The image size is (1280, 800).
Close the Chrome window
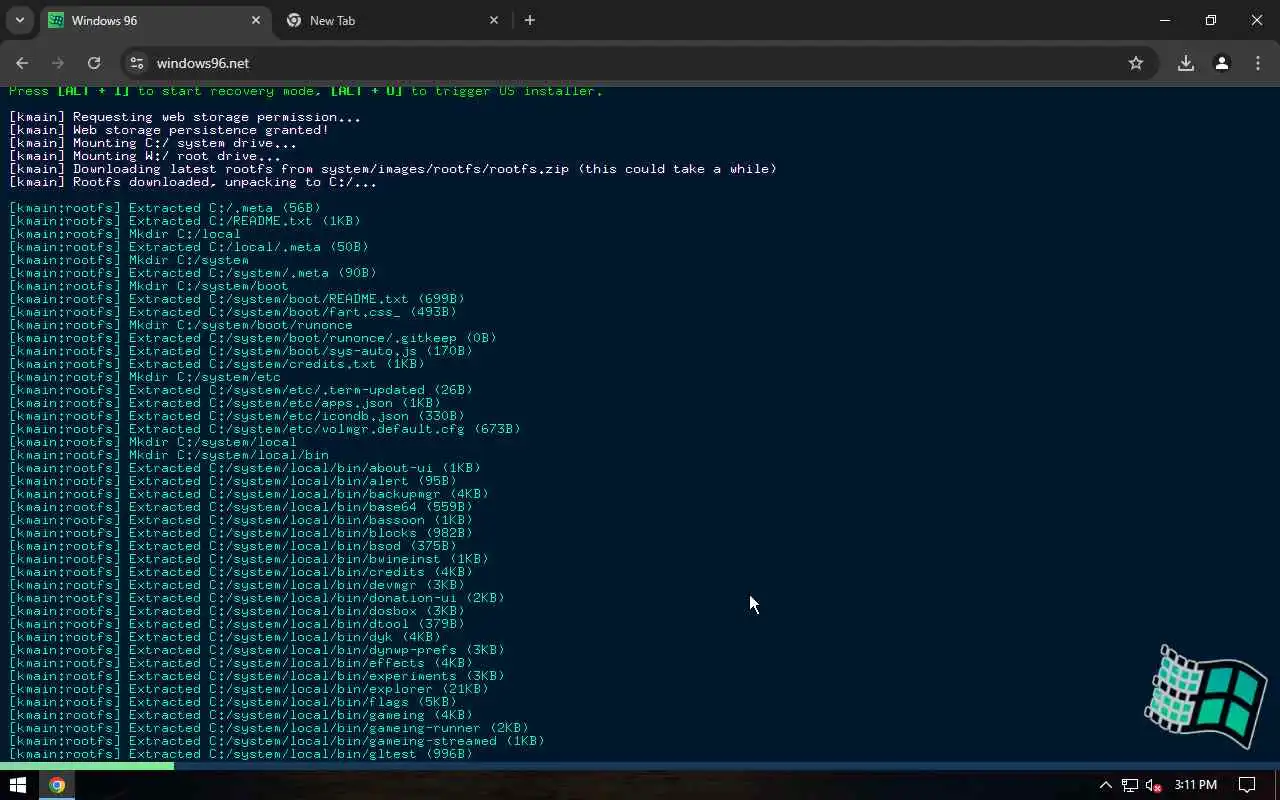coord(1257,20)
